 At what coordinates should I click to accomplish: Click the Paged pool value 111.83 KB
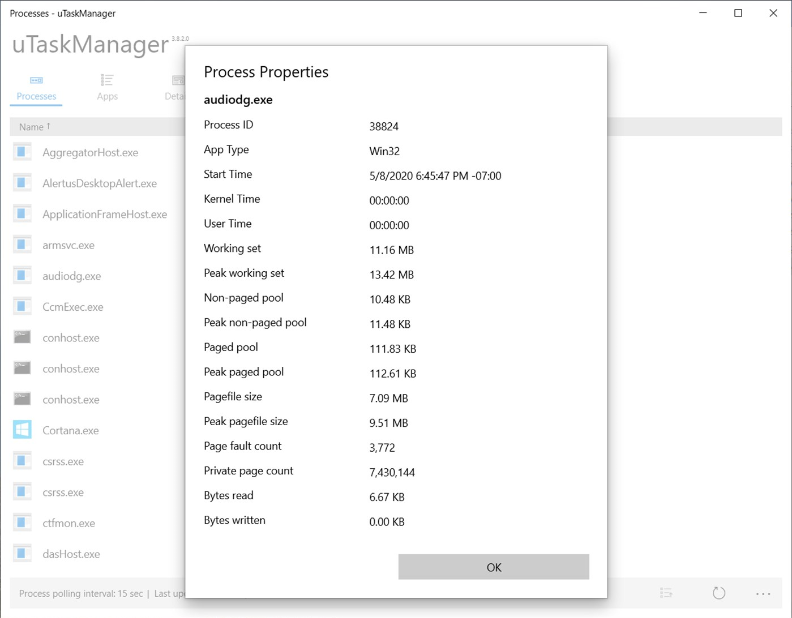point(393,349)
